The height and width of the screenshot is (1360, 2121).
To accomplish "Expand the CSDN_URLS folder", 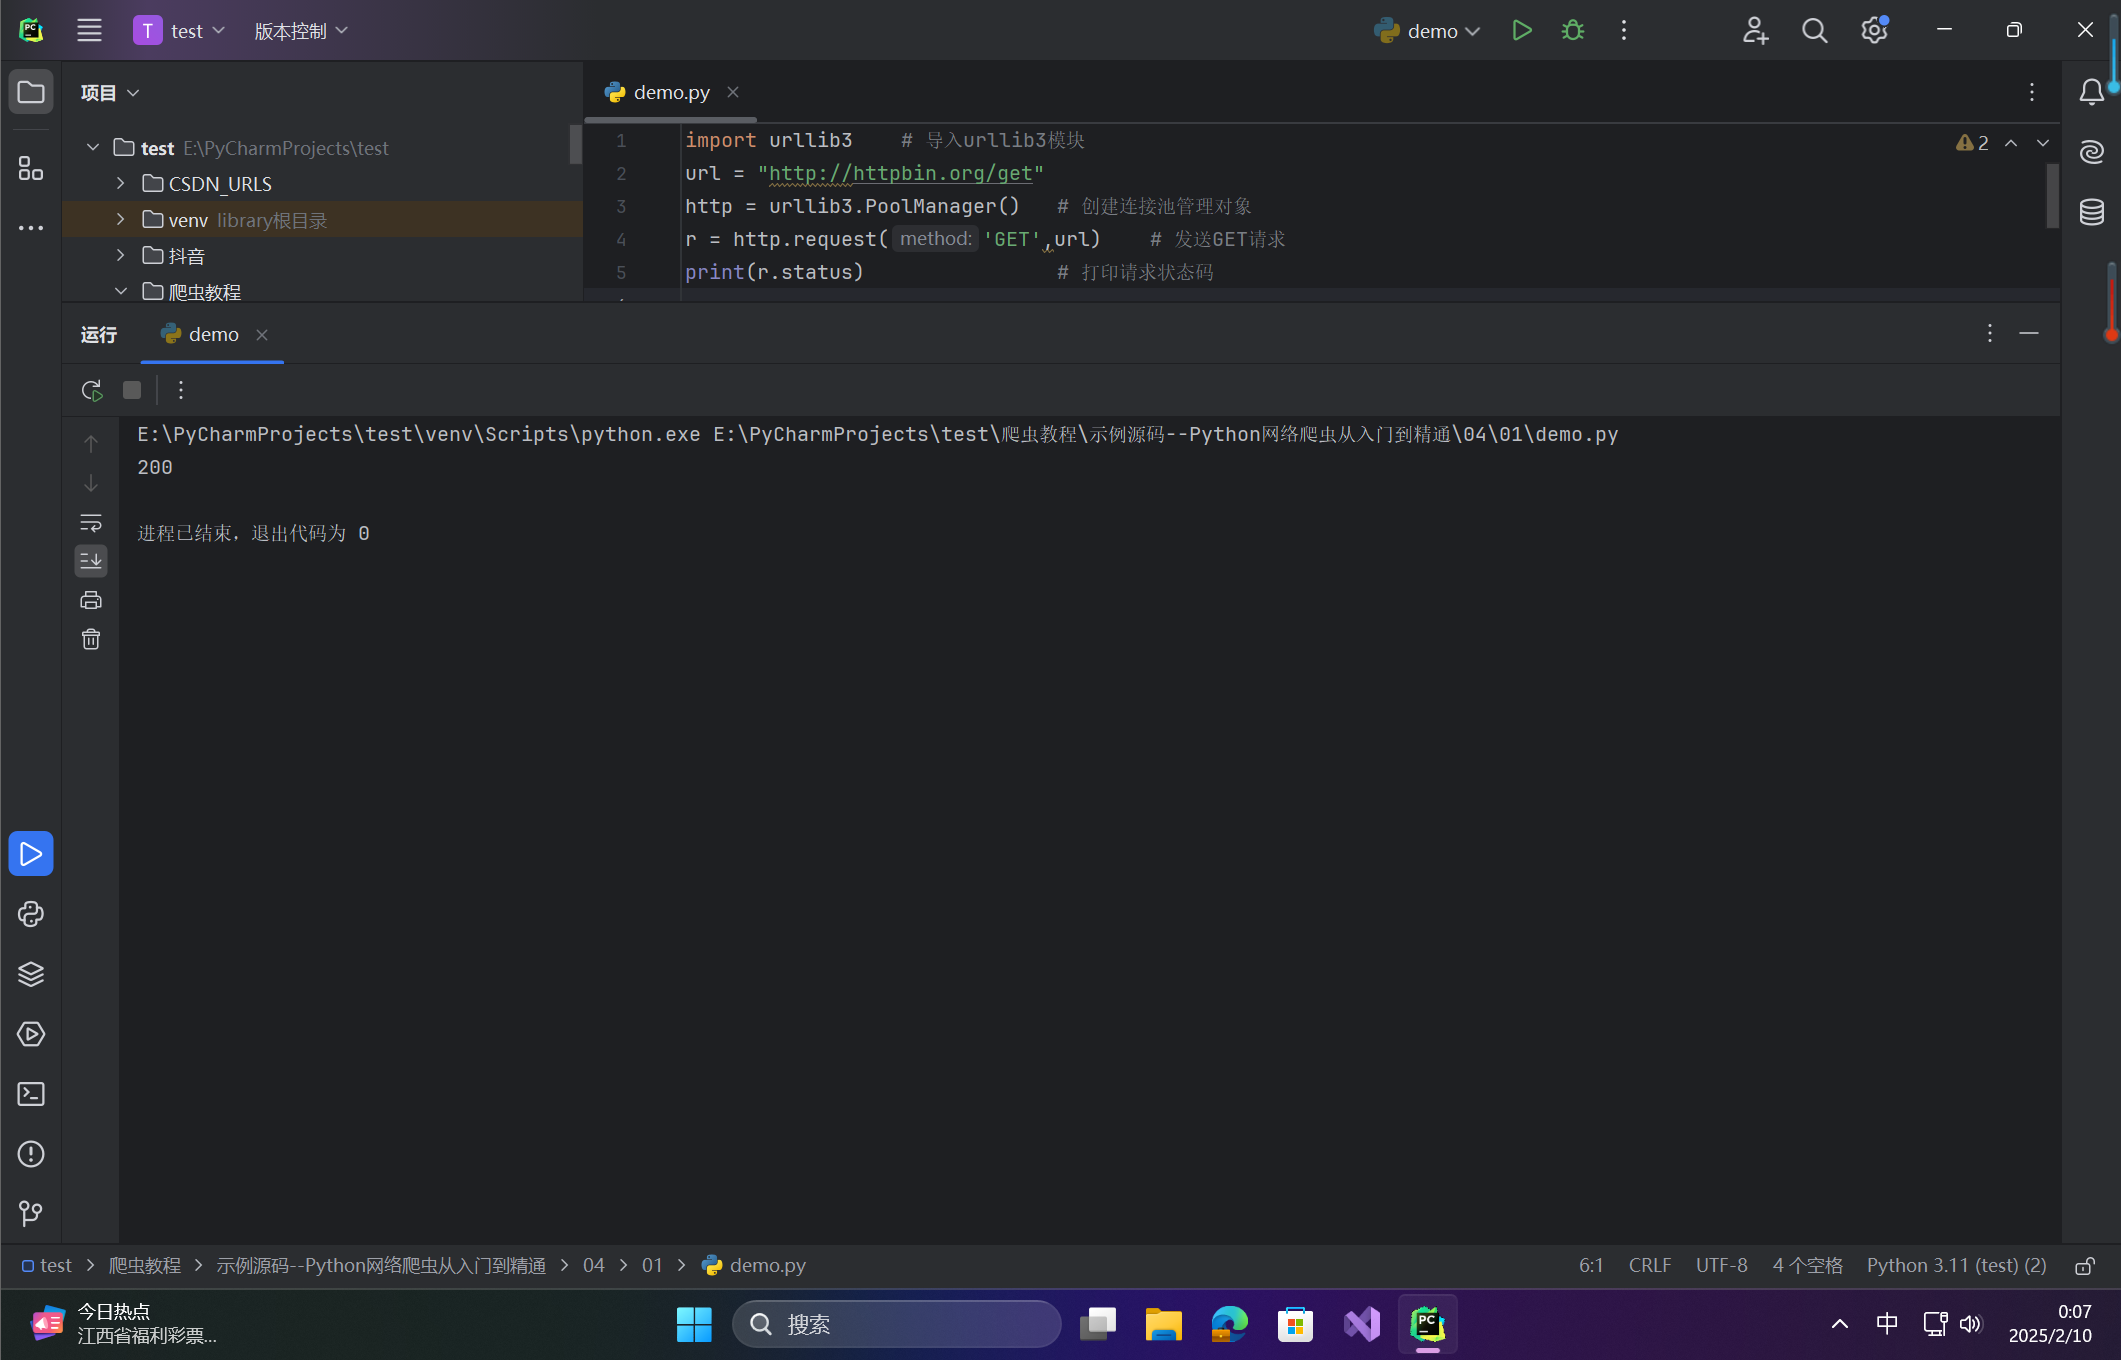I will click(121, 184).
